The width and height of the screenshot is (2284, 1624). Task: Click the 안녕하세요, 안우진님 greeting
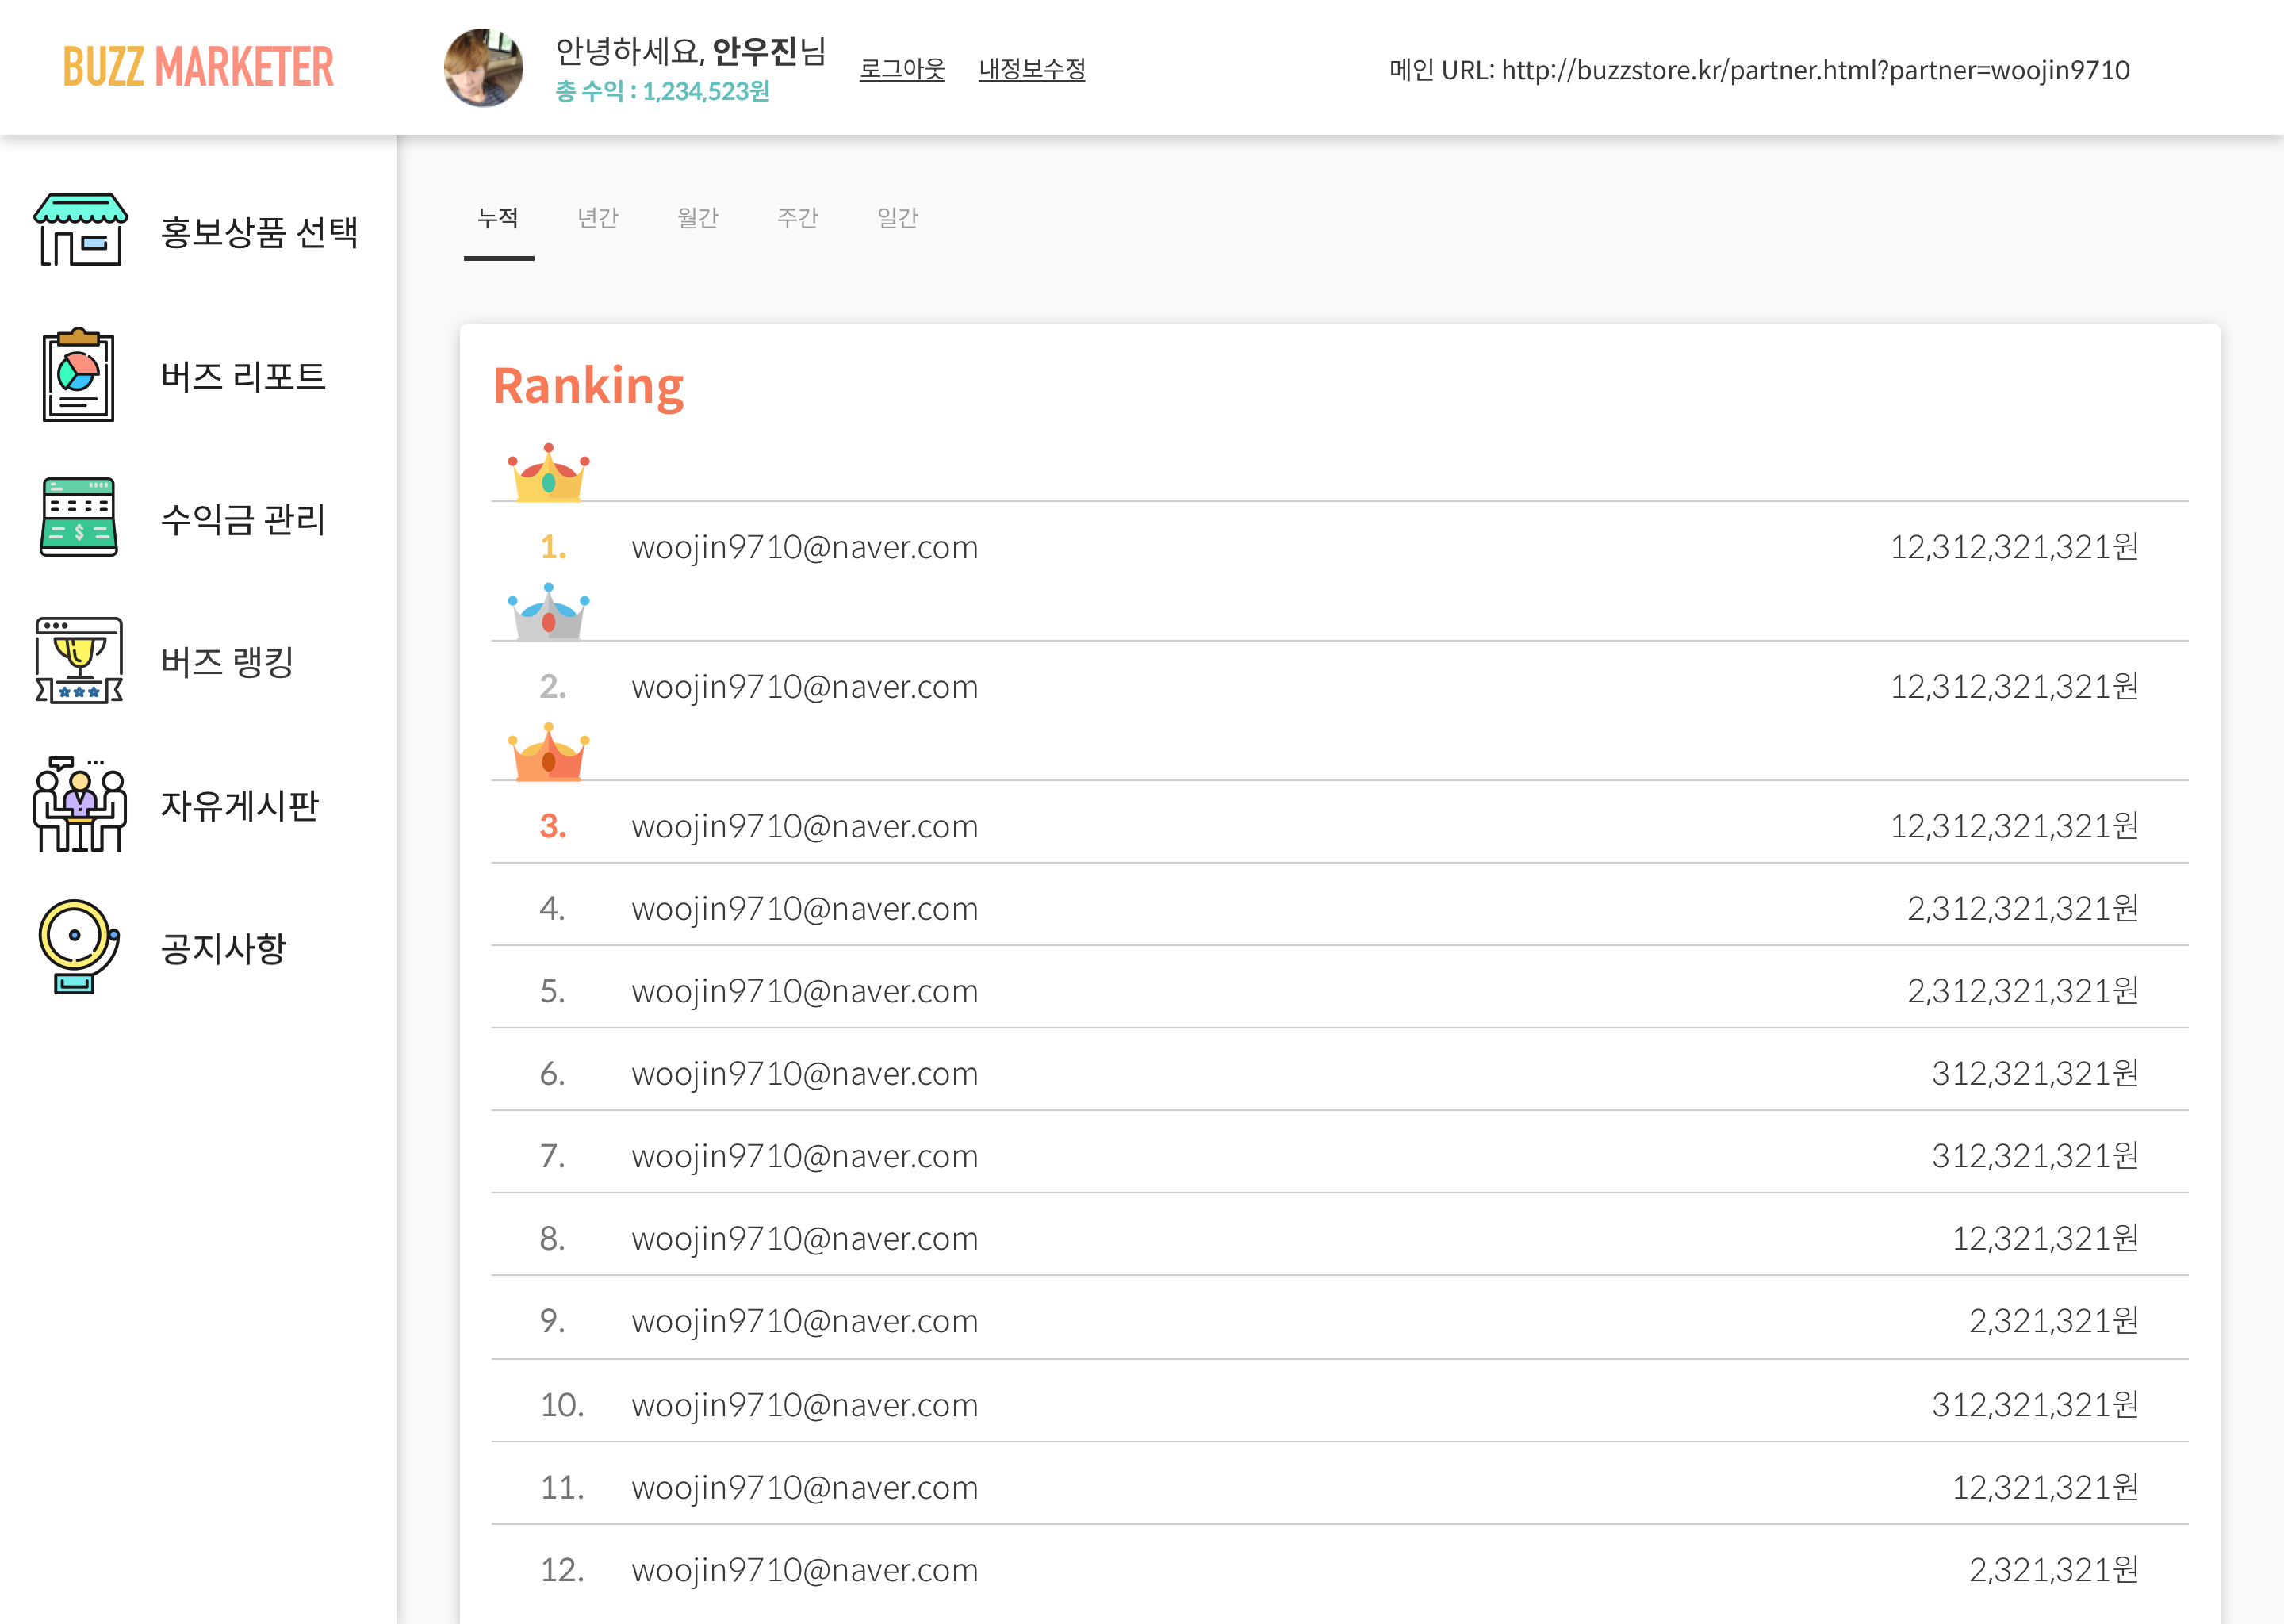[690, 51]
